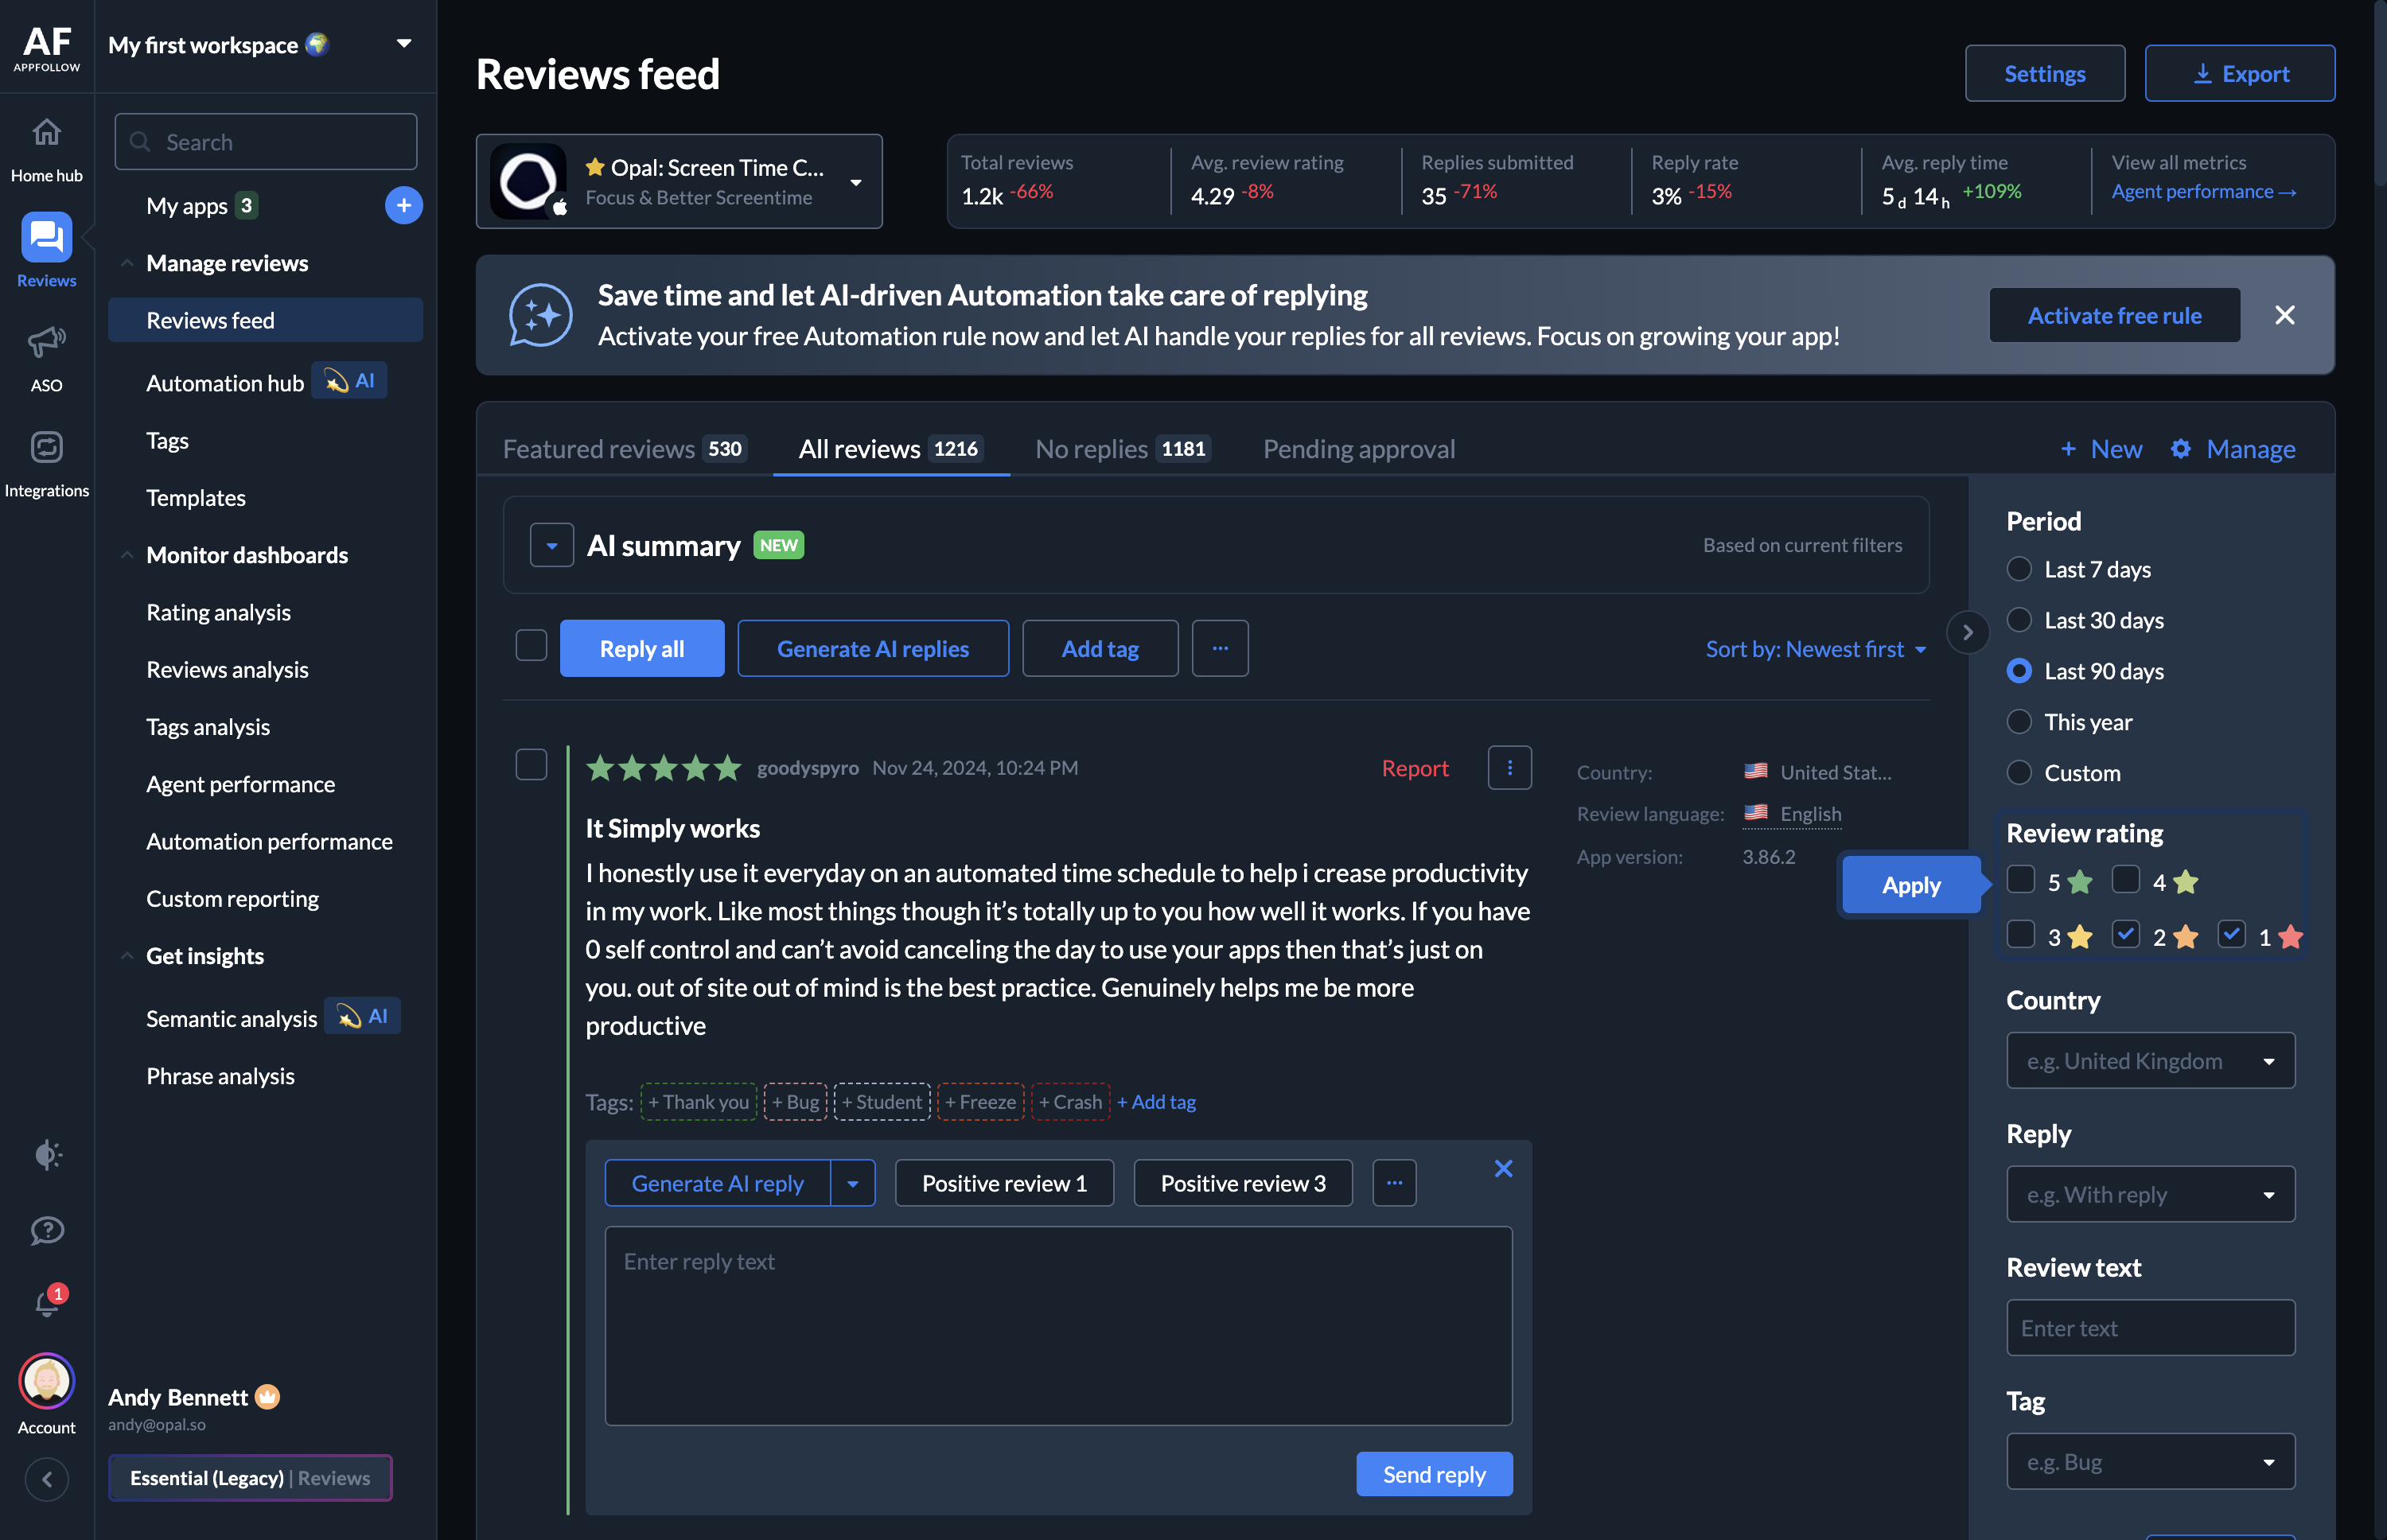
Task: Collapse the sidebar with back arrow
Action: [47, 1478]
